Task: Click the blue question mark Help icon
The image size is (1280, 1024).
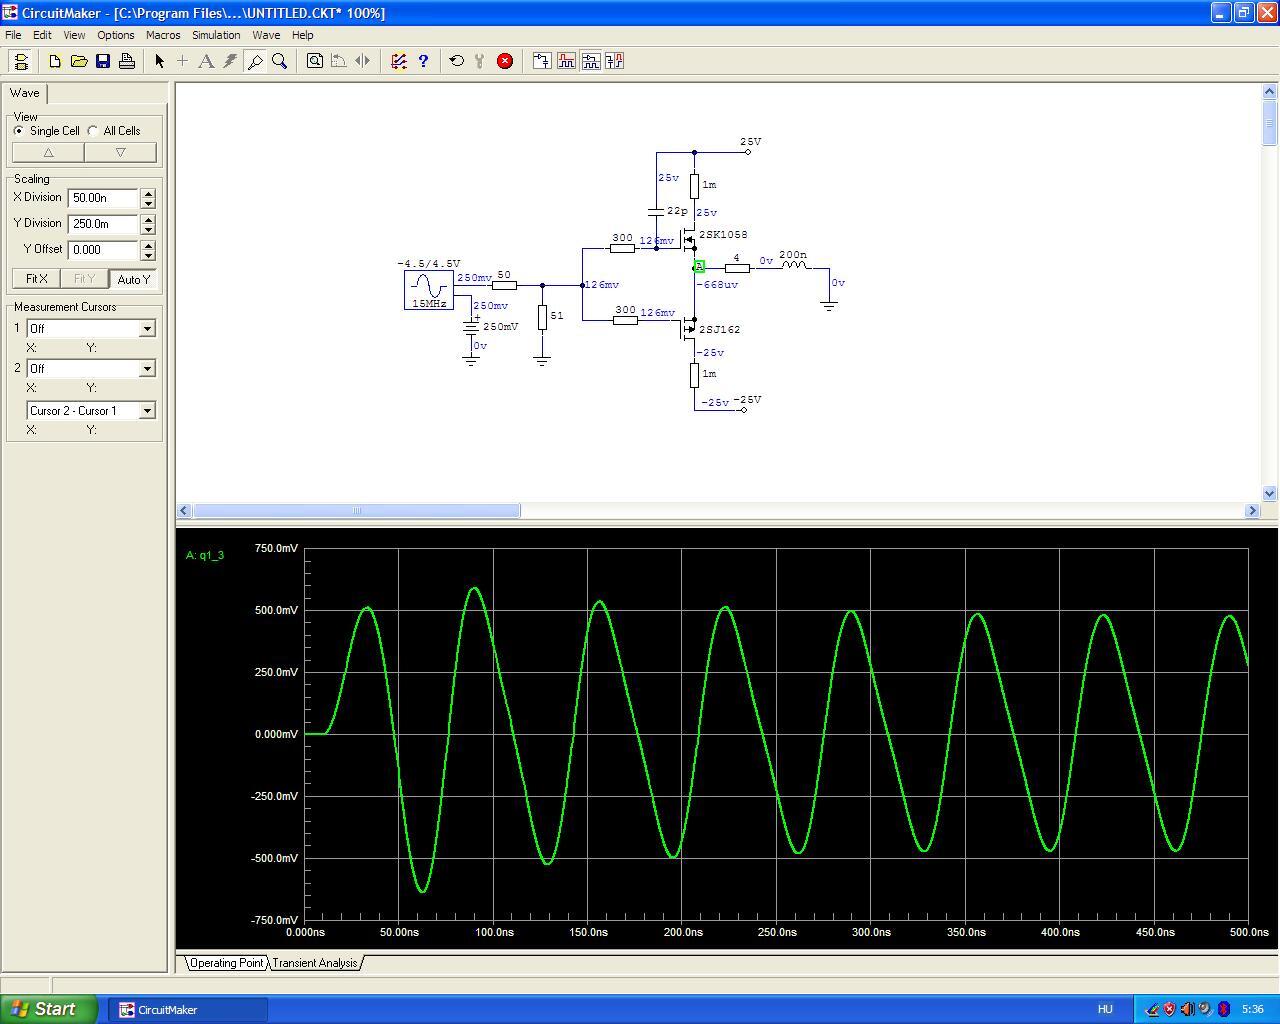Action: click(x=423, y=61)
